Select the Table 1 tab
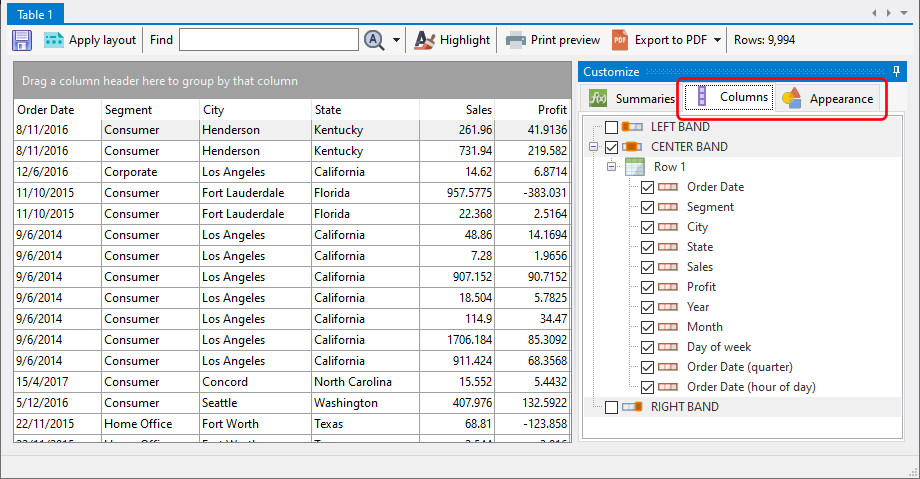 [x=33, y=13]
